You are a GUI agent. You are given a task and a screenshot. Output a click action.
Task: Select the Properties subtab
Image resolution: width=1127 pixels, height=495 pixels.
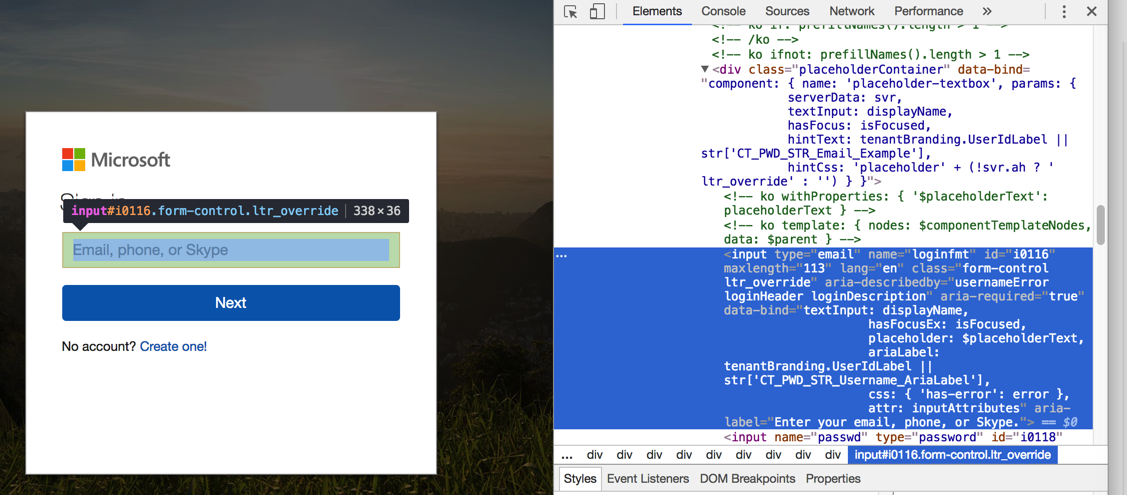tap(833, 478)
